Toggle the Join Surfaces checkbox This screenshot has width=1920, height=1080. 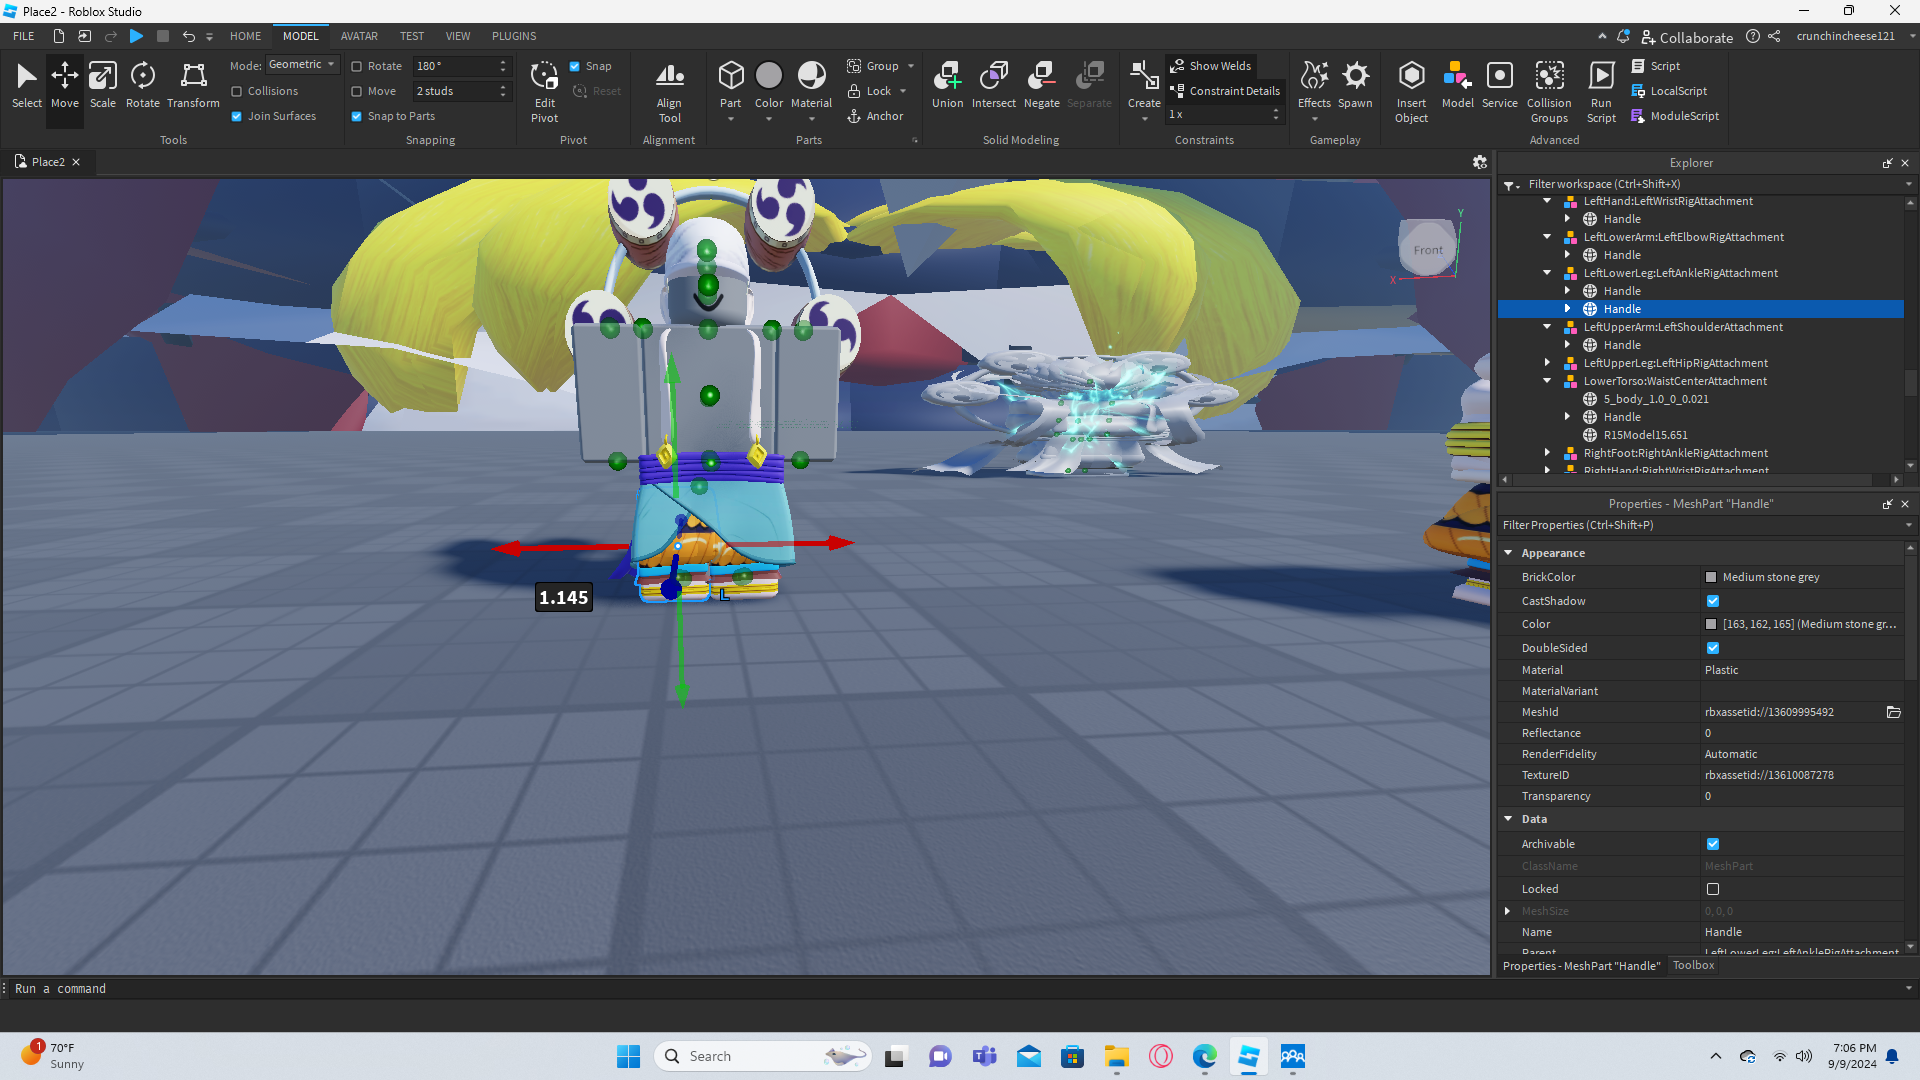click(x=237, y=116)
